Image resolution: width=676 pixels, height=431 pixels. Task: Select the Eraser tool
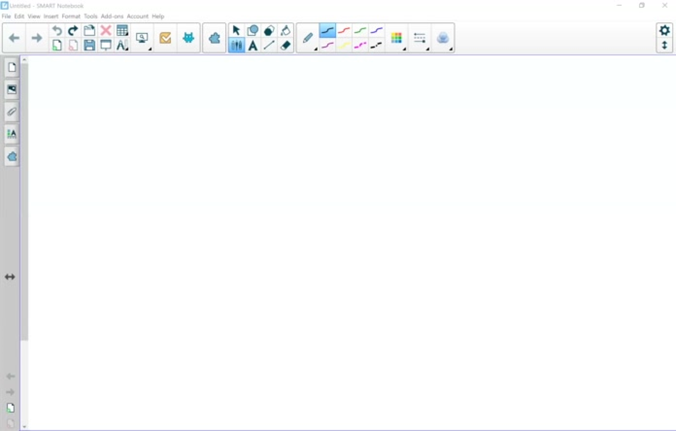pos(285,45)
